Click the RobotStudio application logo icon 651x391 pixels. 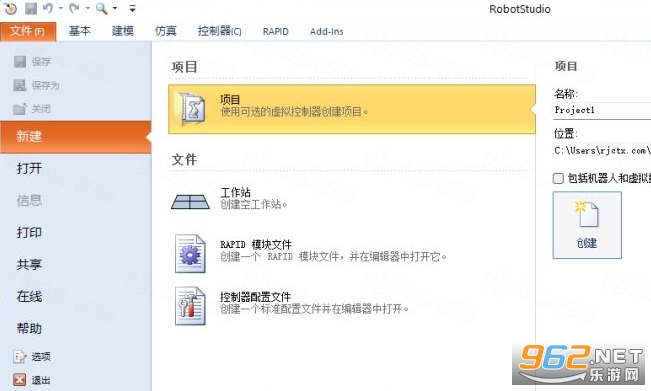pyautogui.click(x=10, y=8)
